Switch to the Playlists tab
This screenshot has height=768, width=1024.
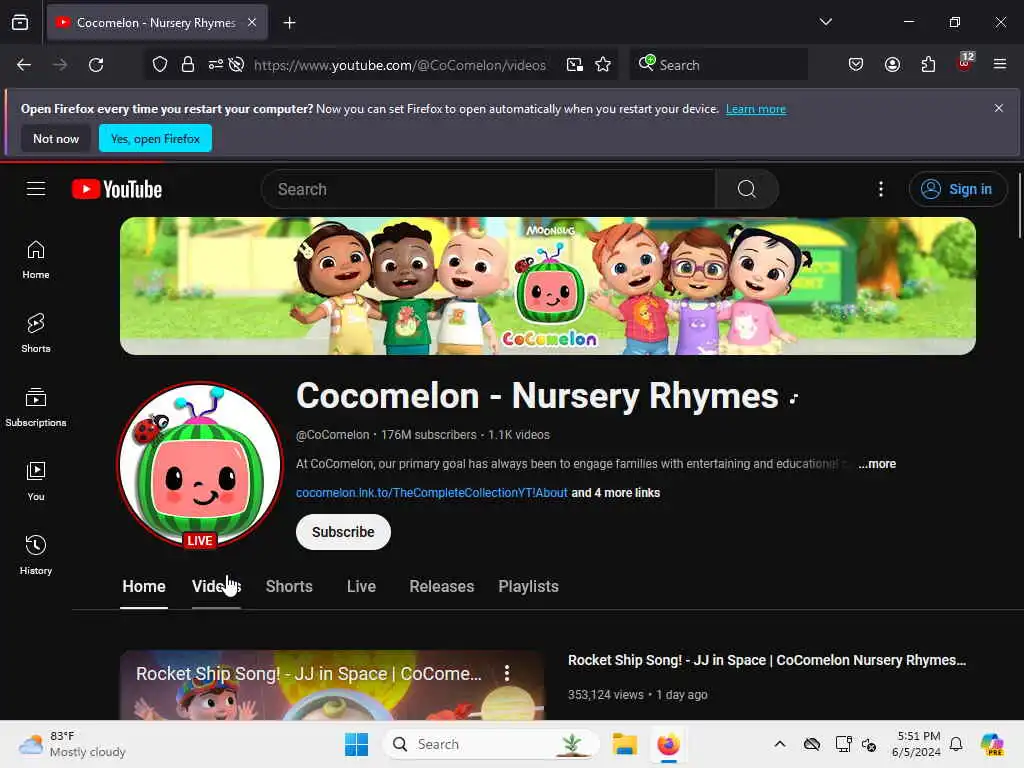tap(528, 586)
